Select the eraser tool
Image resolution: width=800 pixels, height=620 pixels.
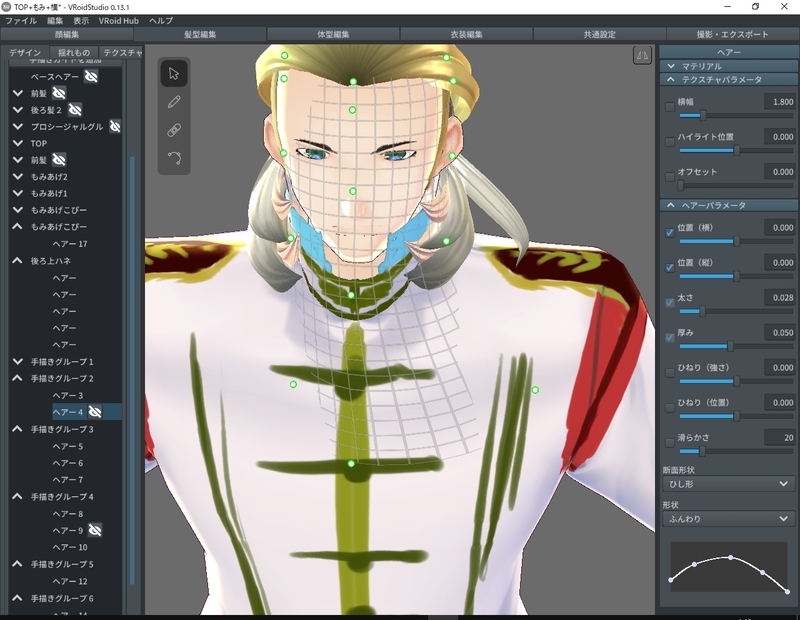tap(174, 130)
